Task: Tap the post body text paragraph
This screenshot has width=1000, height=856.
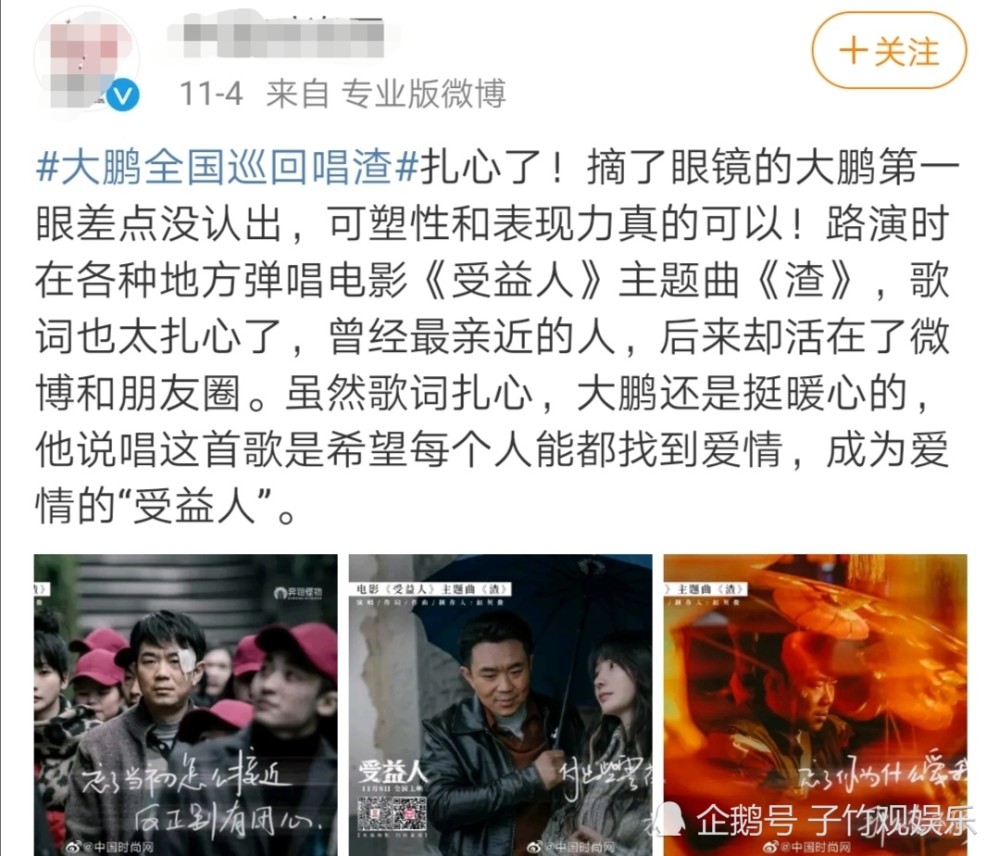Action: 497,336
